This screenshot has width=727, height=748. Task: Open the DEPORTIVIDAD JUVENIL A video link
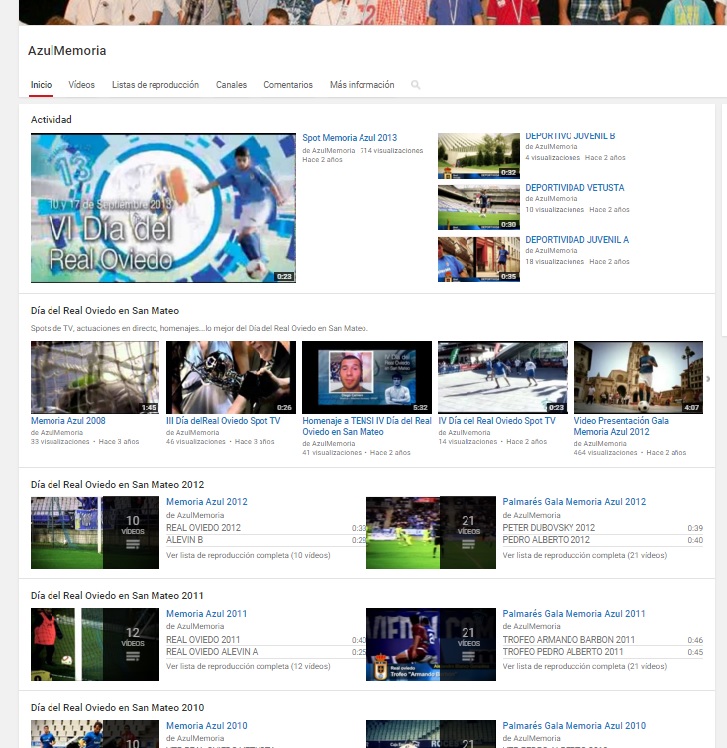pos(577,240)
